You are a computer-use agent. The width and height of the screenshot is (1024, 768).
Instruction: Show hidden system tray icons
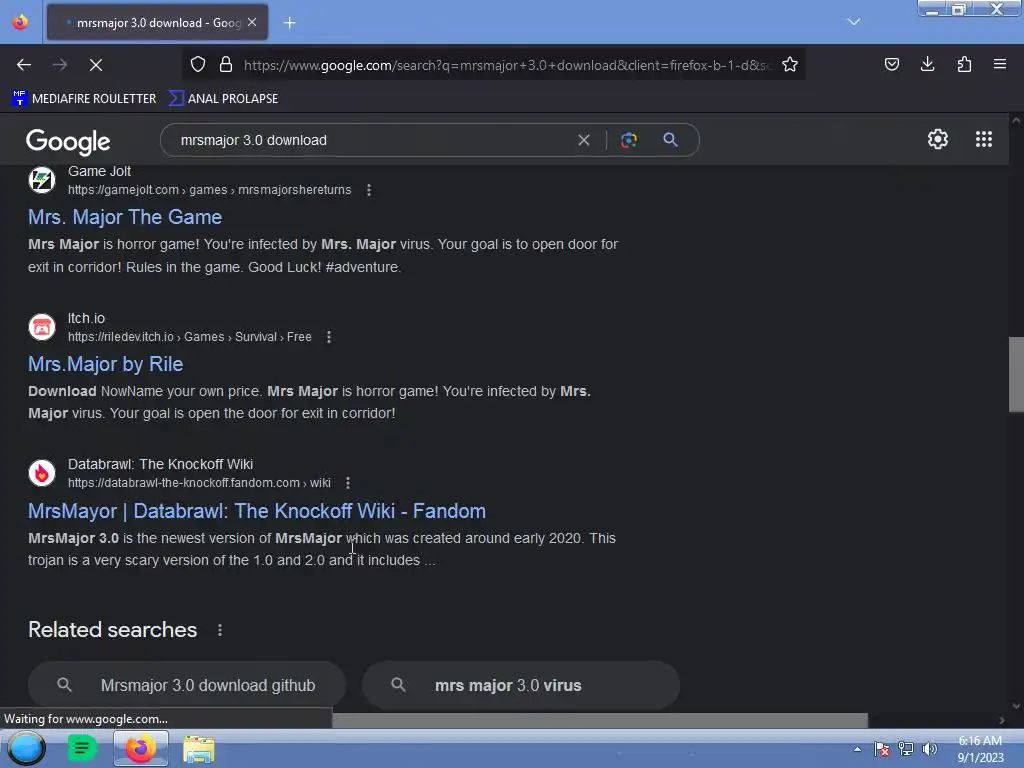(857, 750)
